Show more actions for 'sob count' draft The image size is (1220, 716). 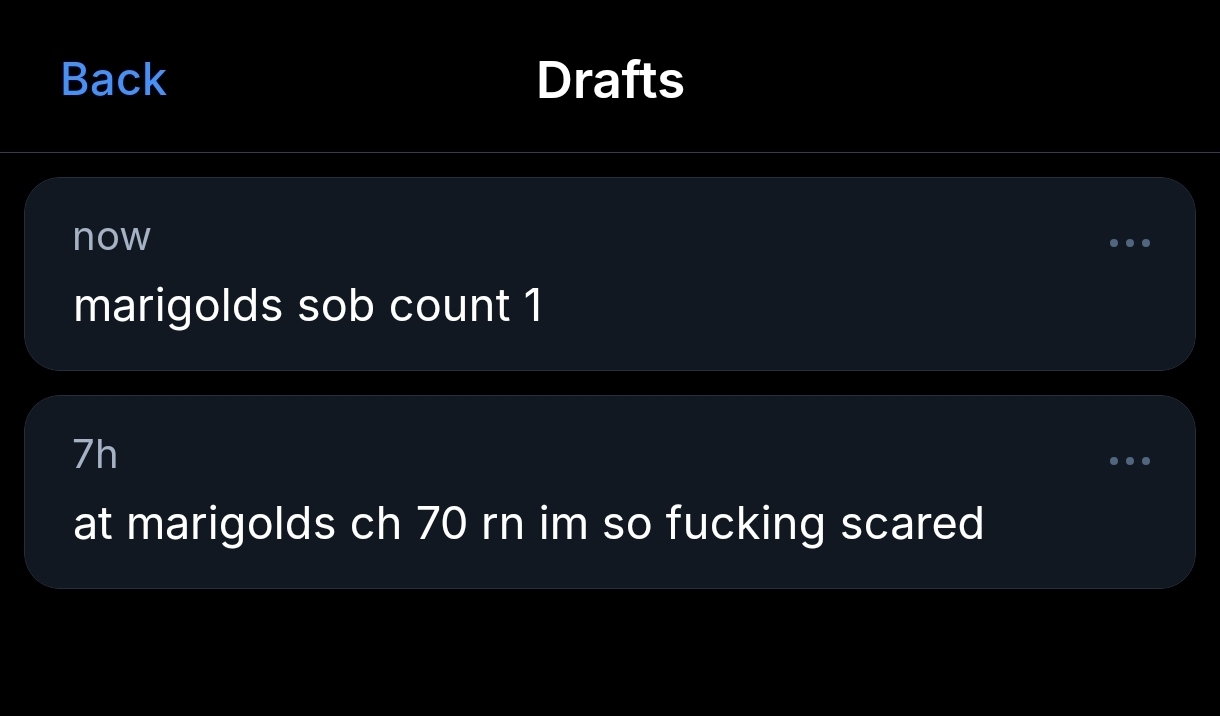[1130, 243]
